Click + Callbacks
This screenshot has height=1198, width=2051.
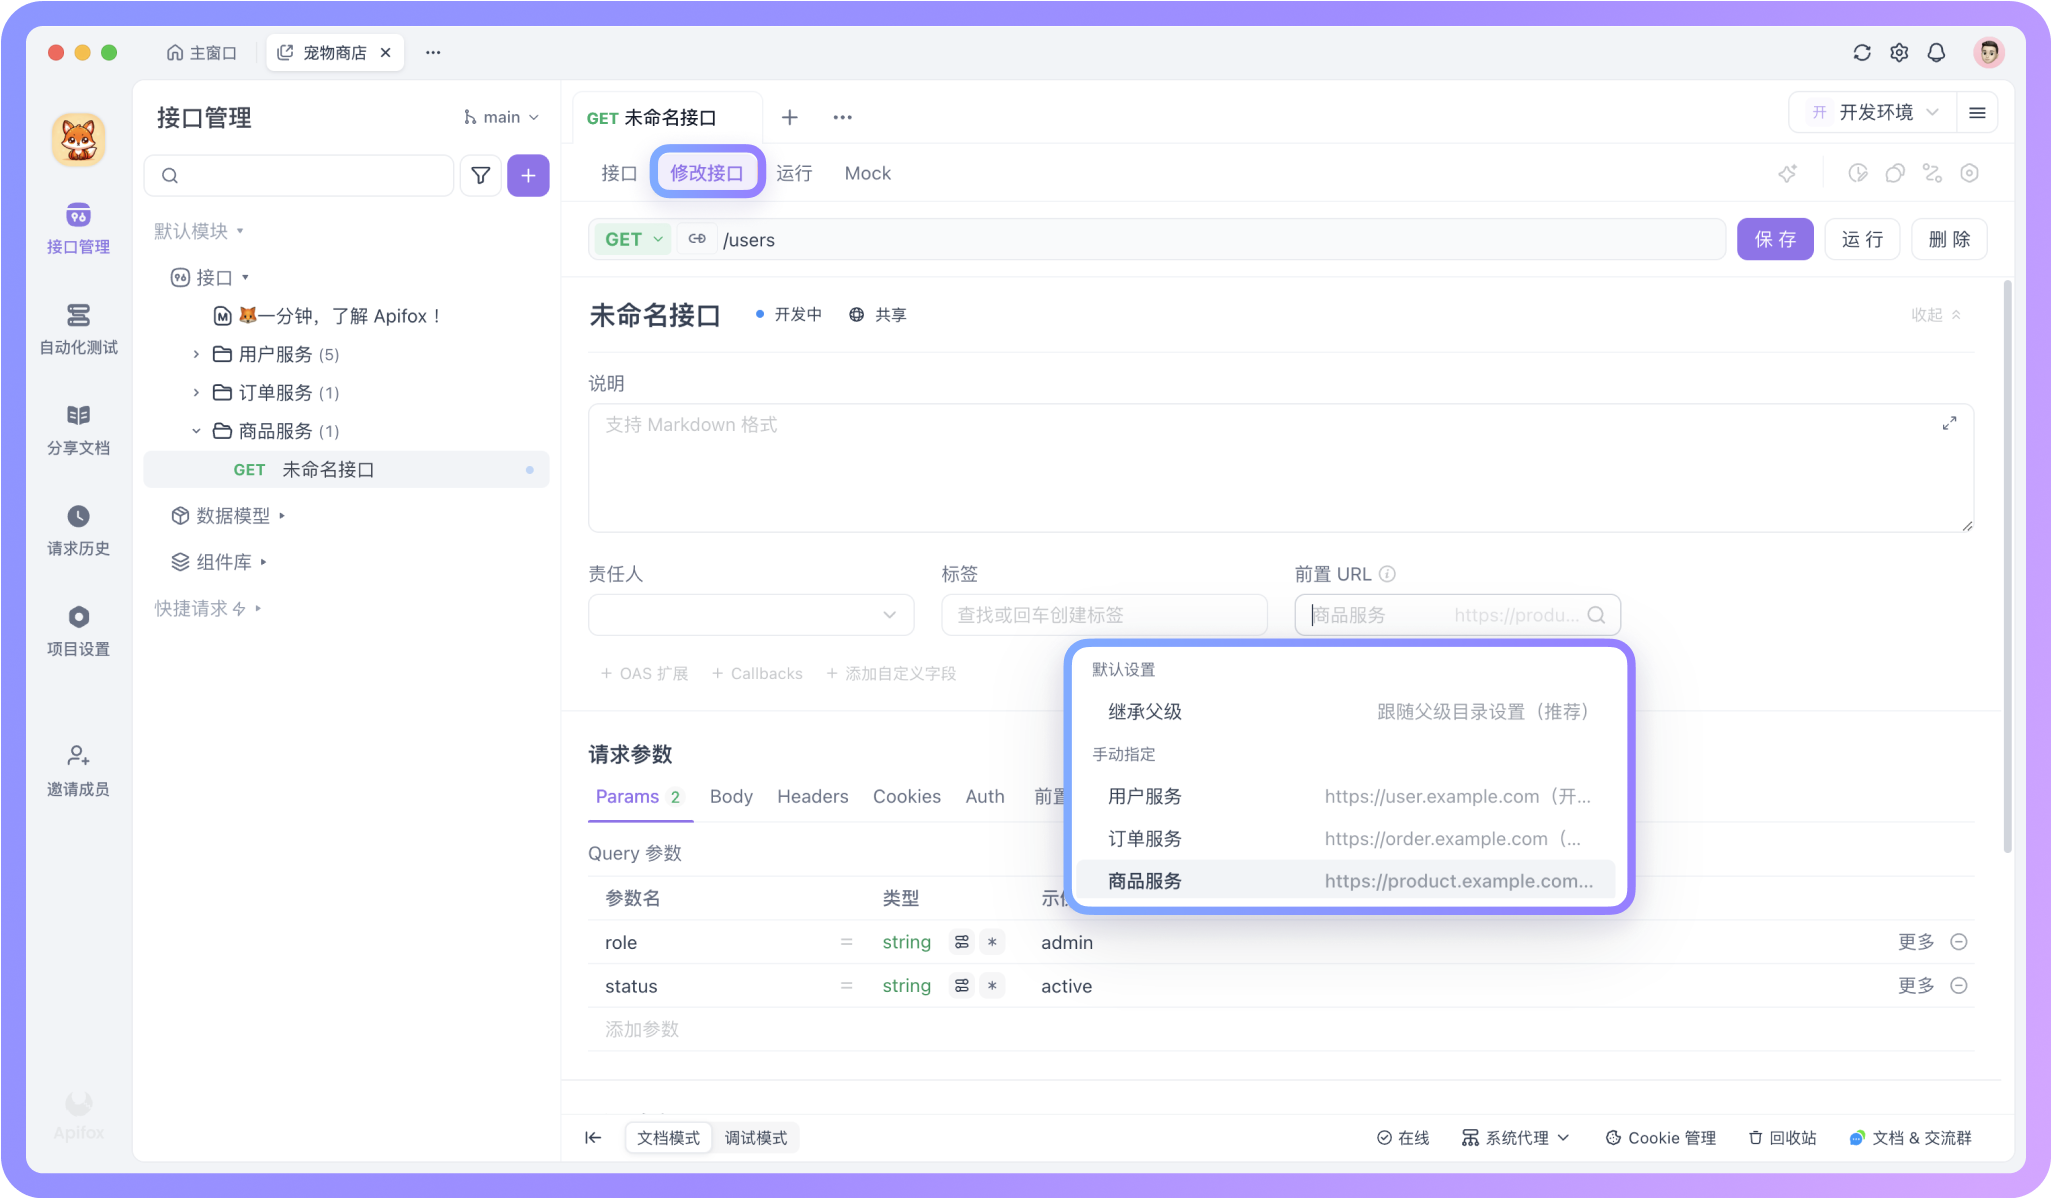[757, 674]
